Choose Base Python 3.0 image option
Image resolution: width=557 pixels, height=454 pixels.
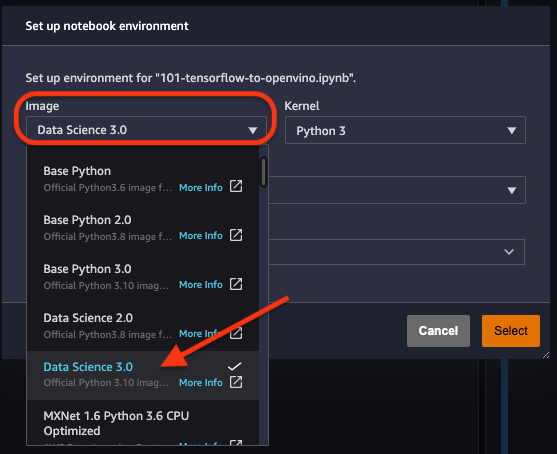142,277
